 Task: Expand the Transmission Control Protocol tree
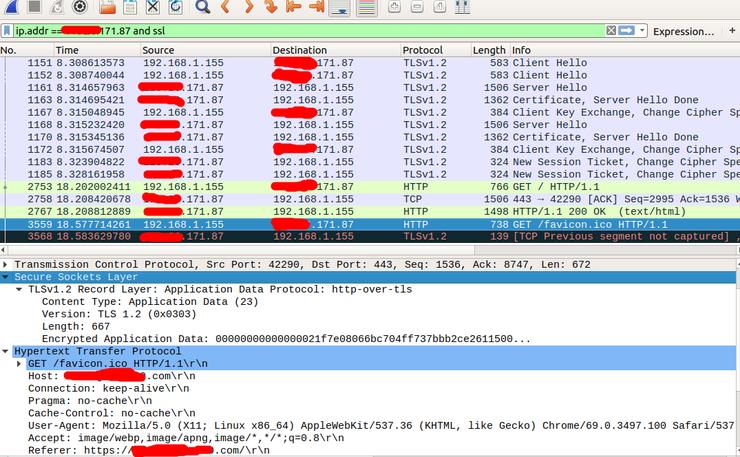(7, 264)
